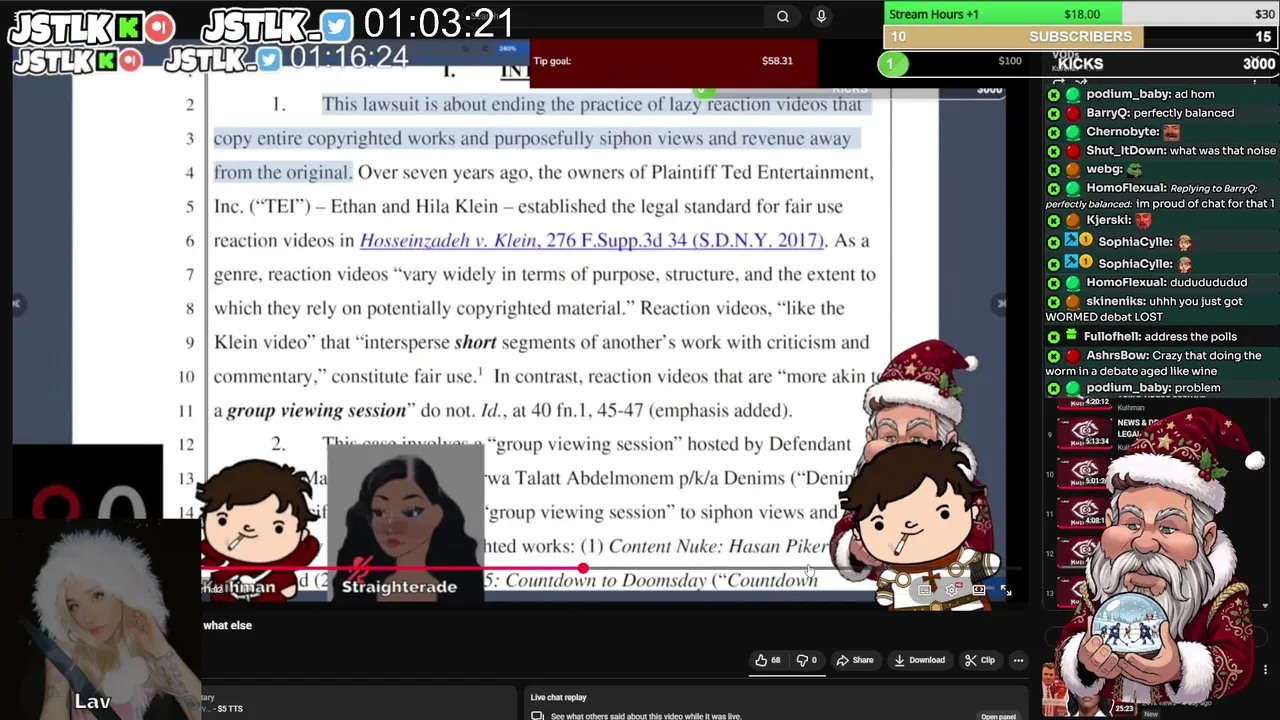Seek using the red progress bar handle
Viewport: 1280px width, 720px height.
(582, 569)
